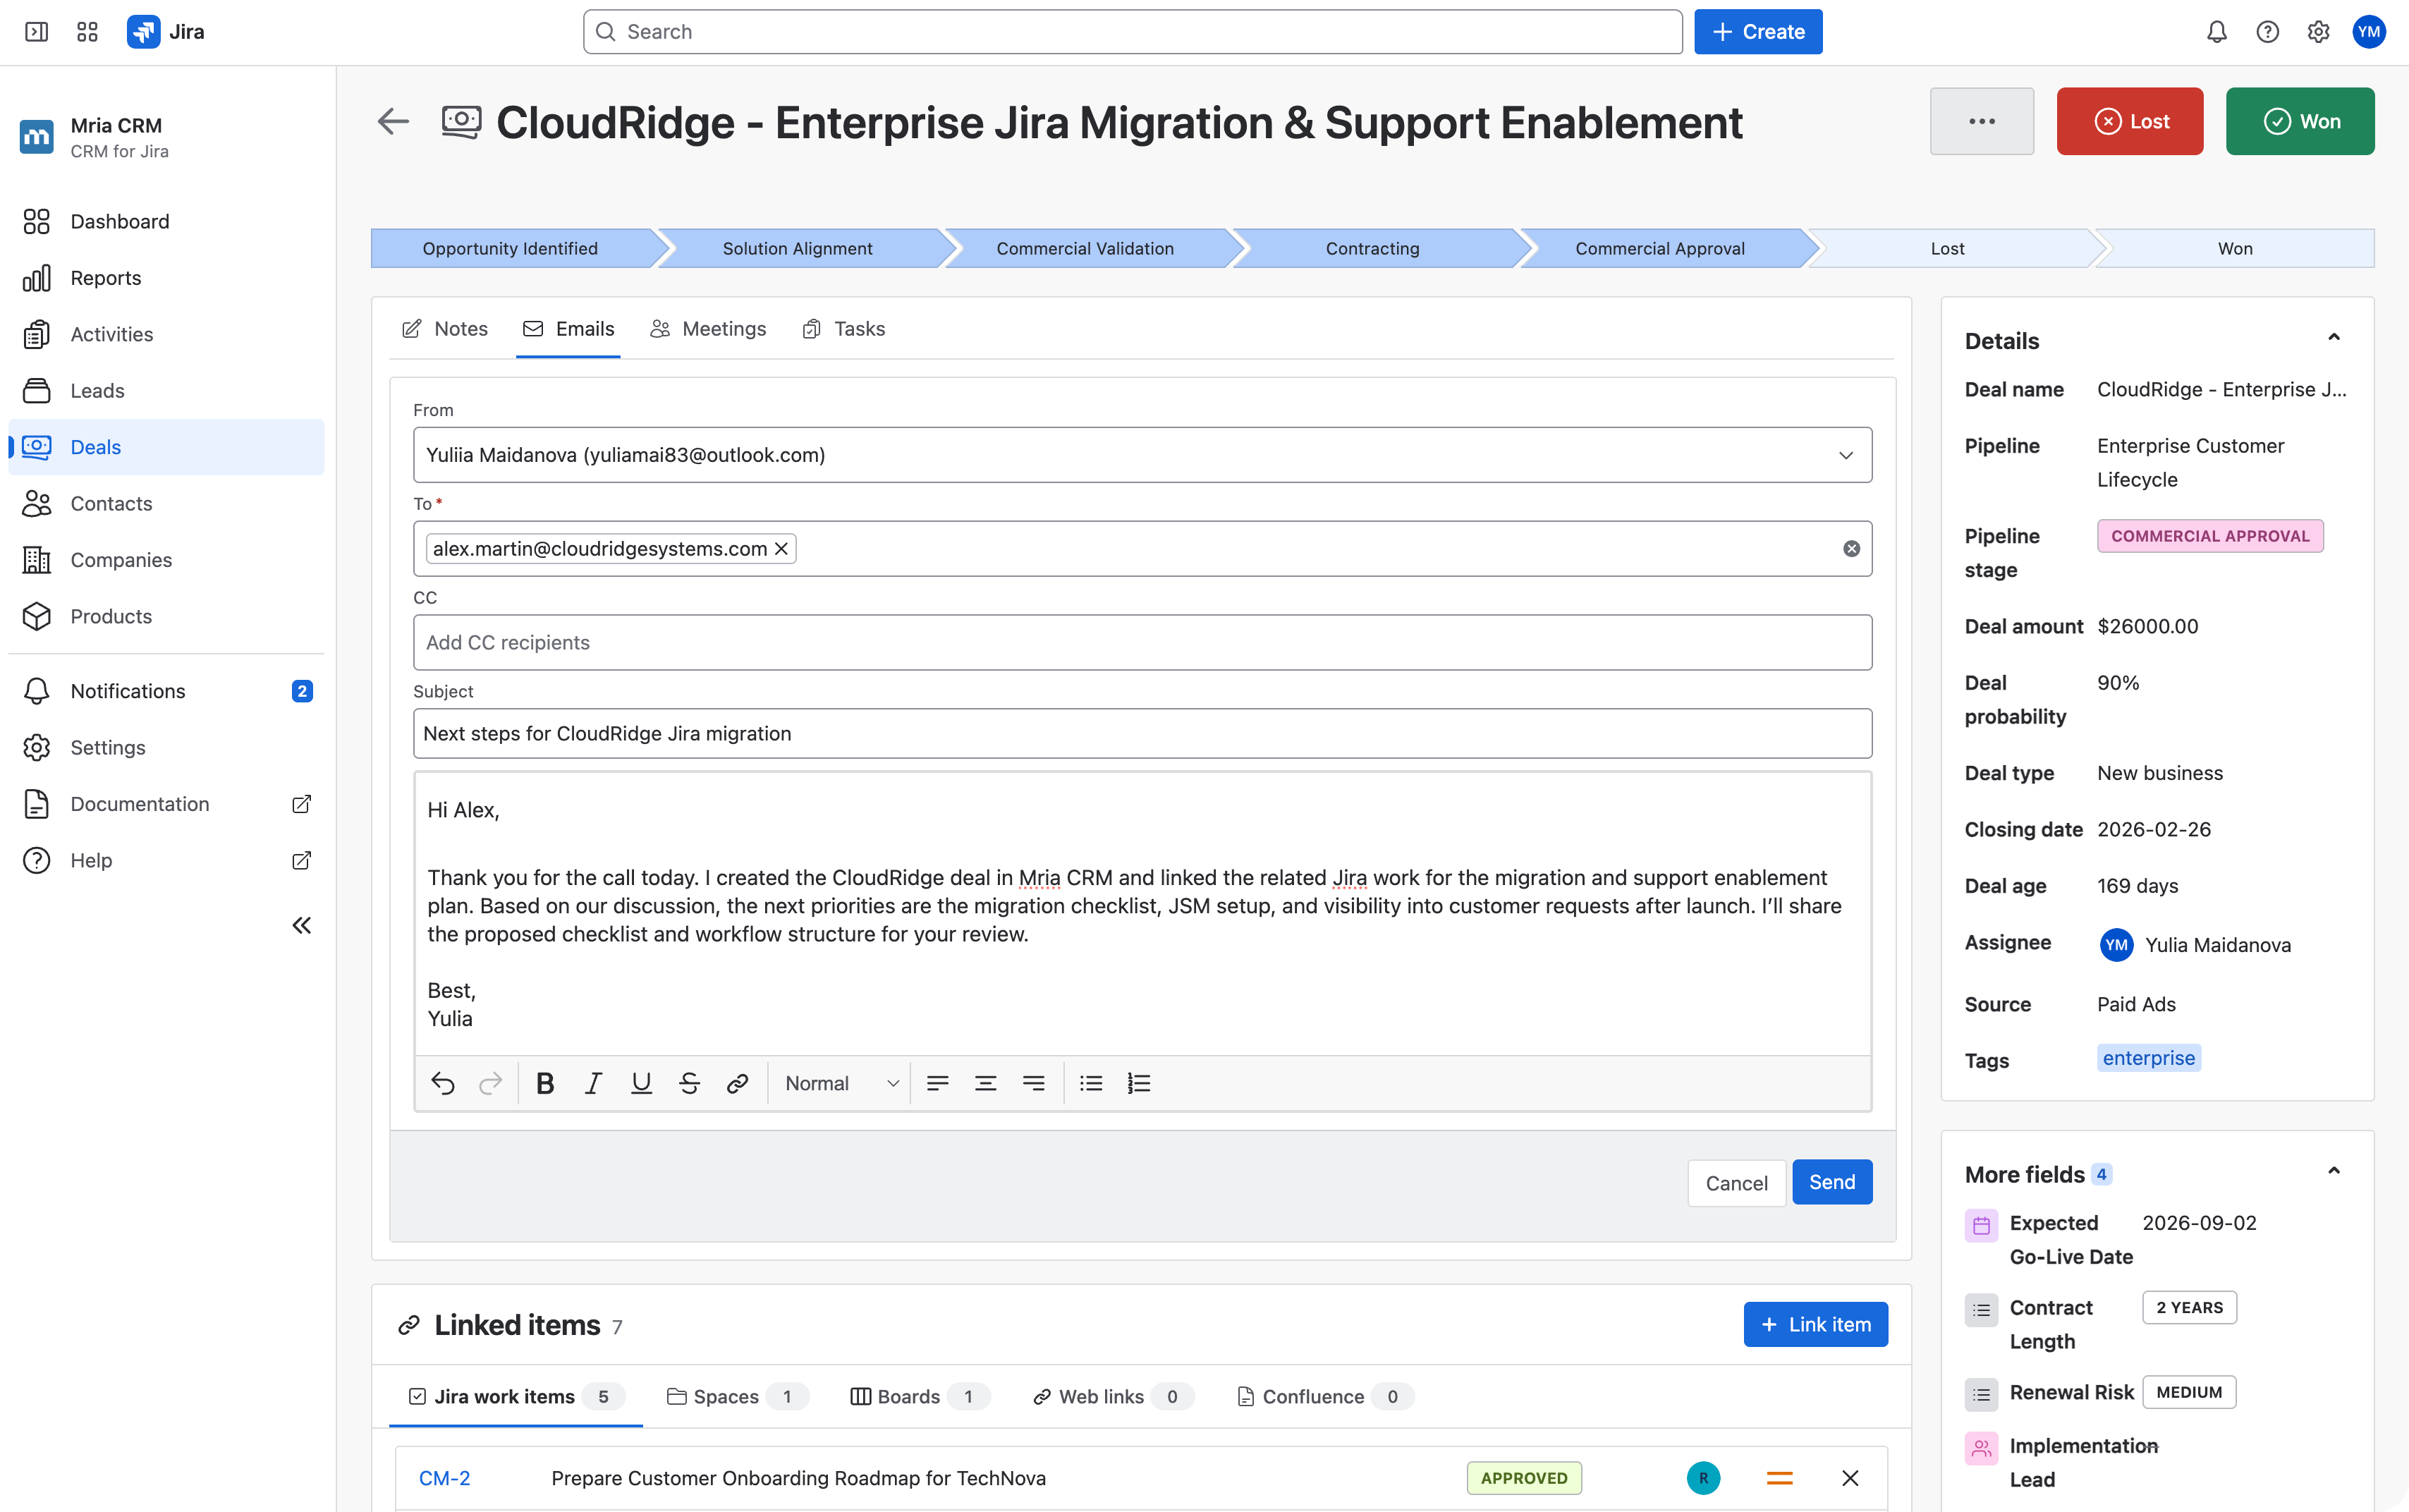Open the help question mark icon
Image resolution: width=2409 pixels, height=1512 pixels.
tap(2267, 32)
